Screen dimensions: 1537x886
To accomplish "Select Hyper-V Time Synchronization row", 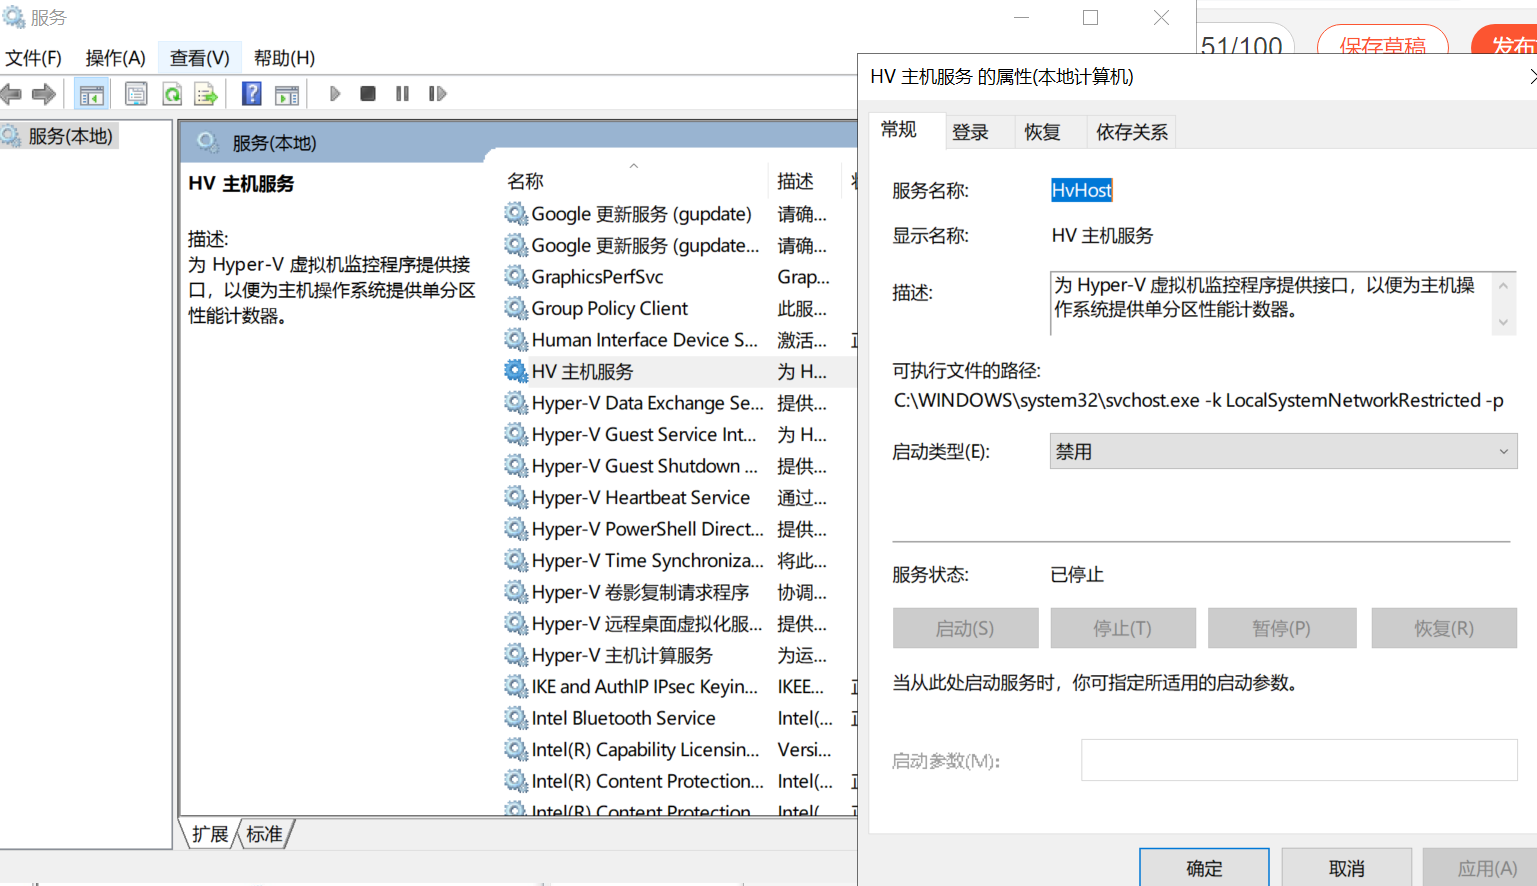I will tap(678, 560).
